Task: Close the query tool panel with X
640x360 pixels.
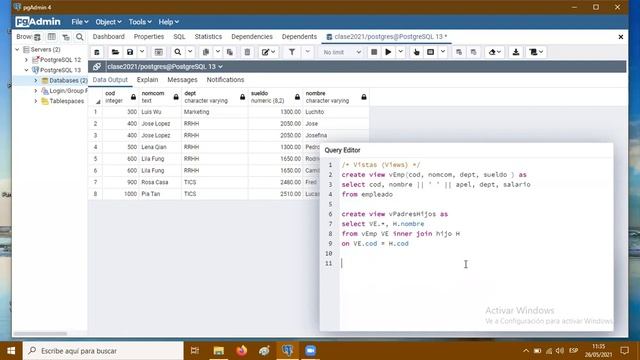Action: [621, 37]
